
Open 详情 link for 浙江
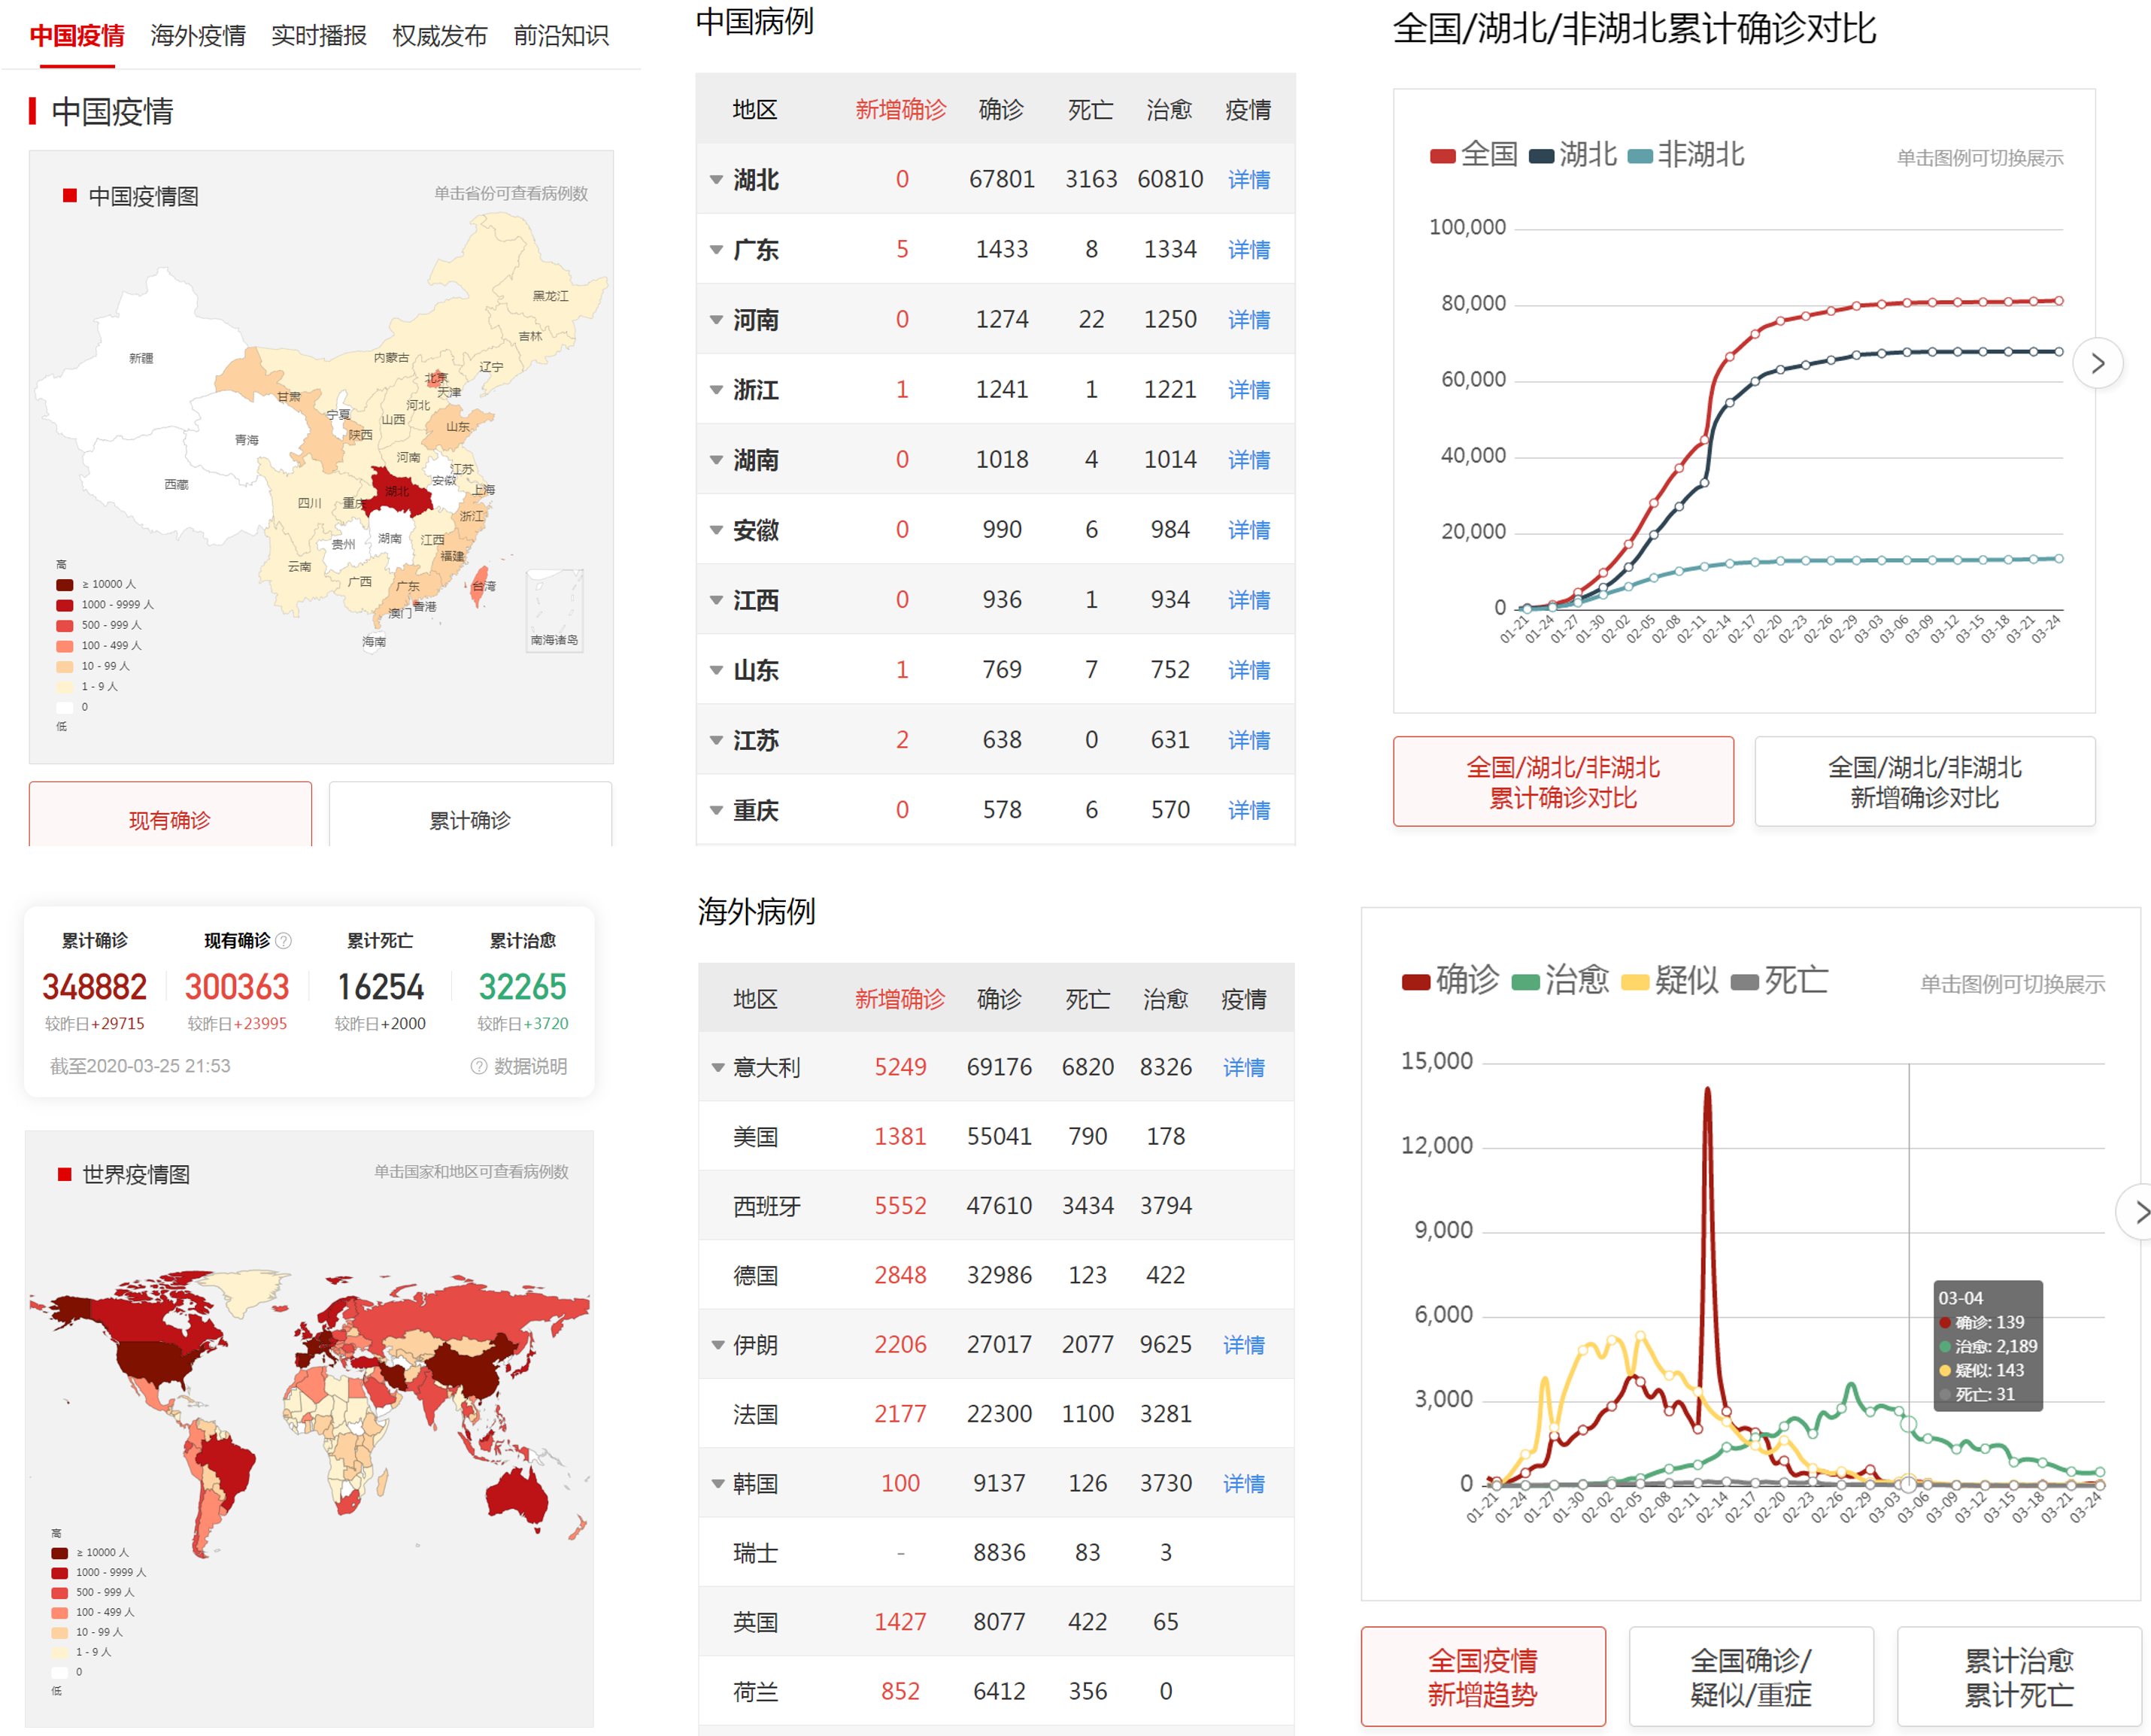pyautogui.click(x=1249, y=390)
